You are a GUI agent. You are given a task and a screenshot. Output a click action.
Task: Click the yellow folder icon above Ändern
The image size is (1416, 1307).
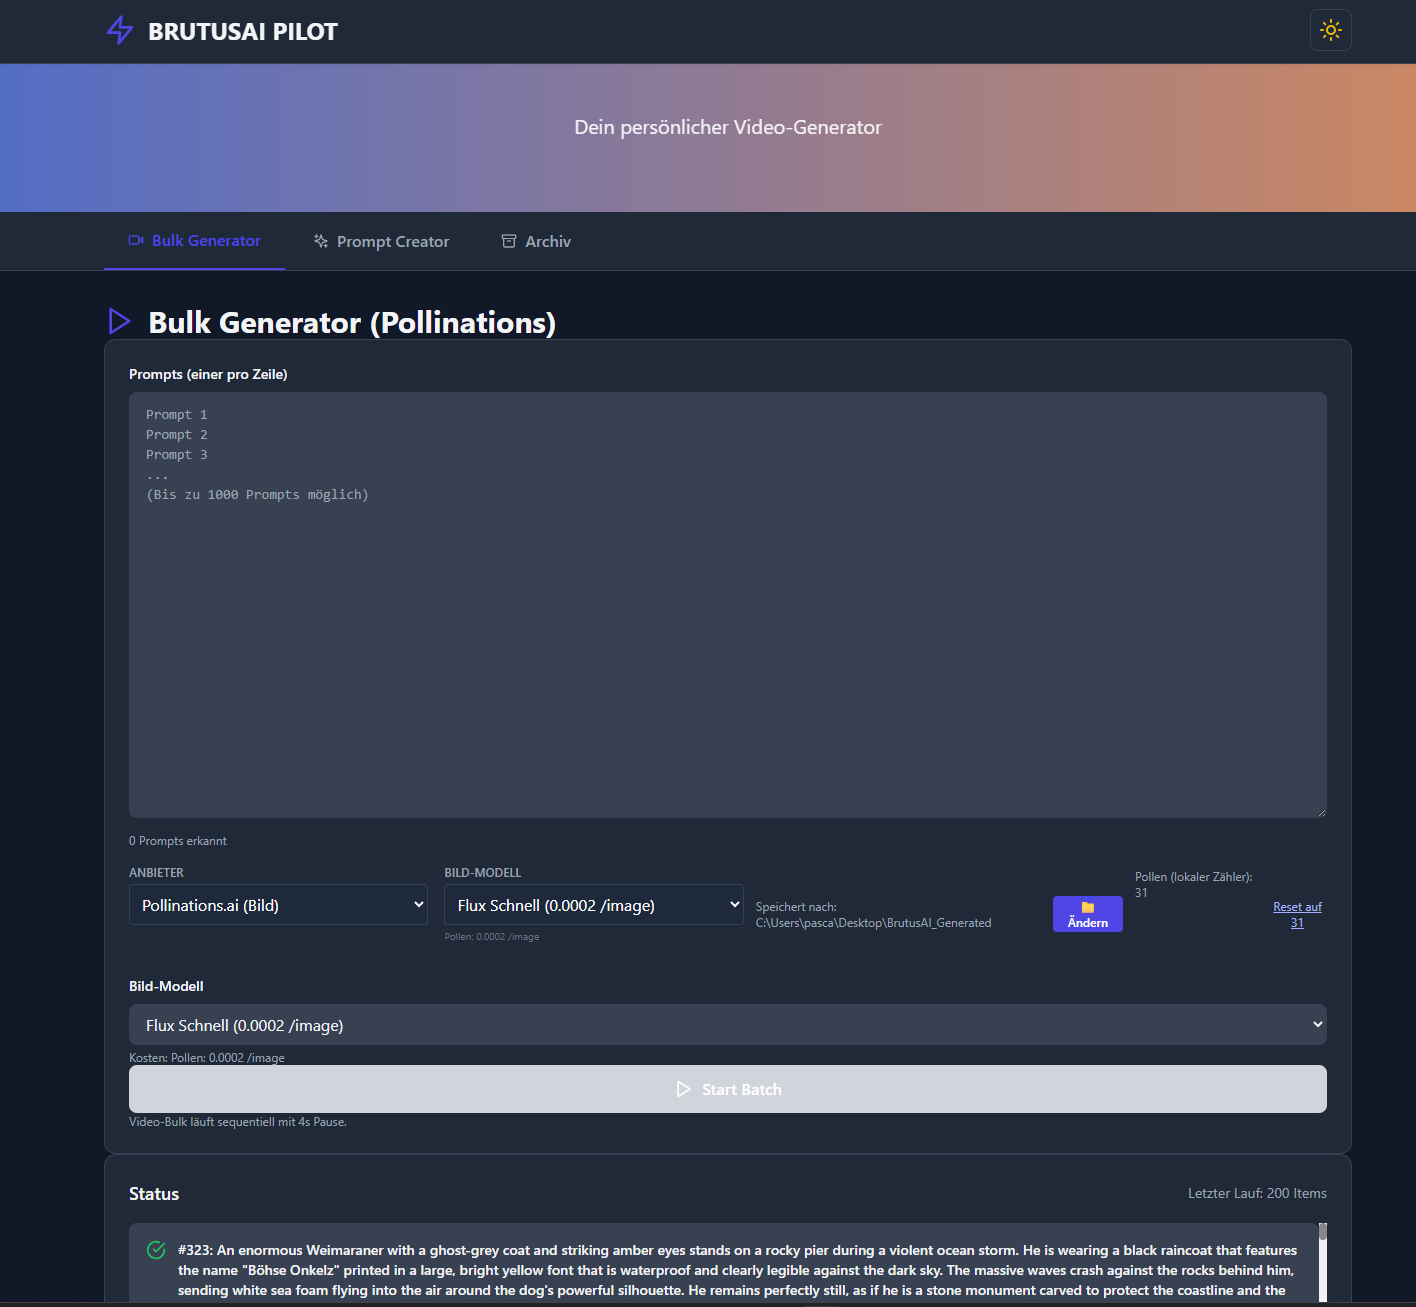click(x=1088, y=907)
